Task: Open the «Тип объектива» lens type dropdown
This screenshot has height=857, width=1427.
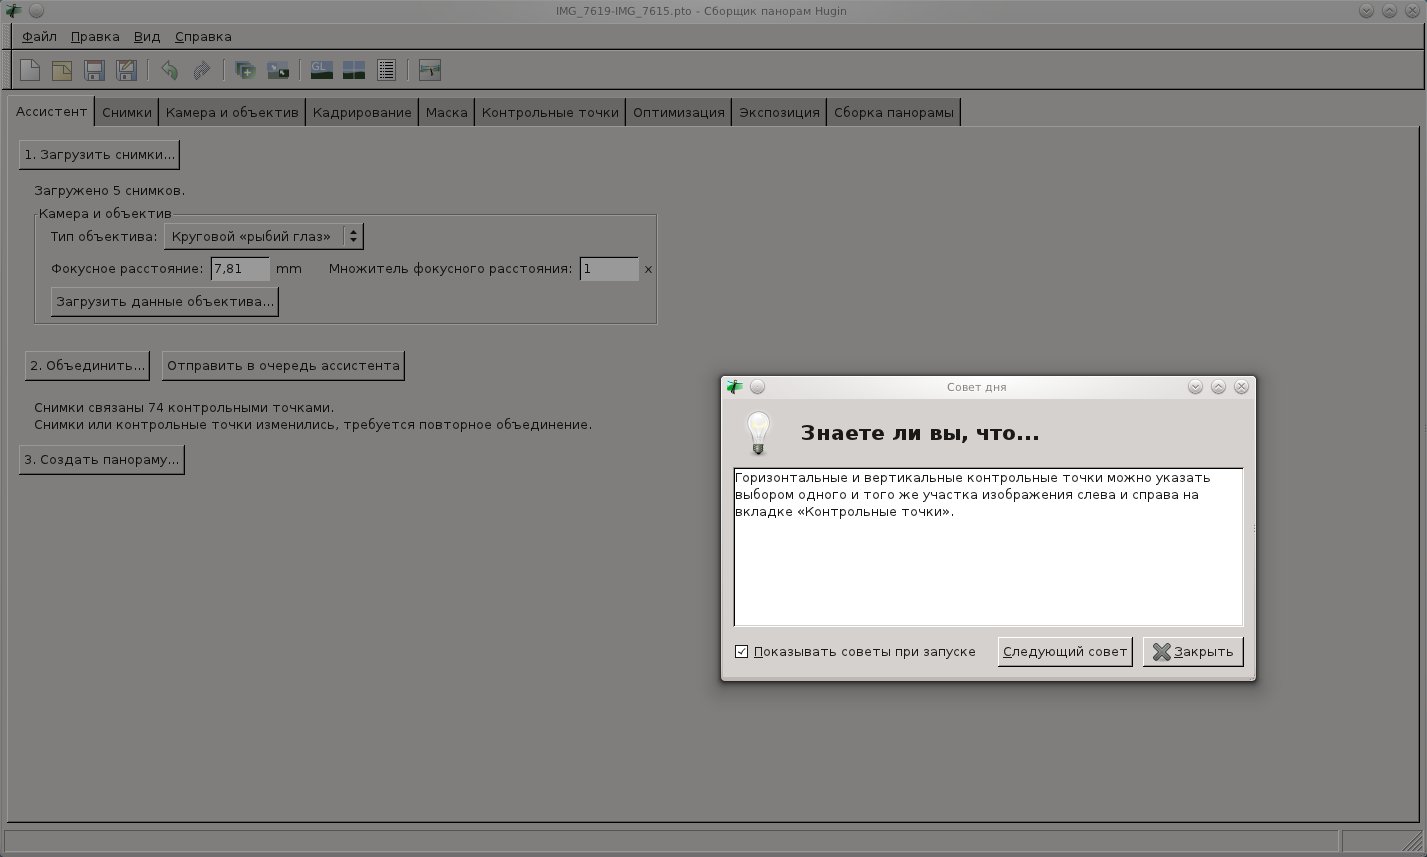Action: (x=263, y=236)
